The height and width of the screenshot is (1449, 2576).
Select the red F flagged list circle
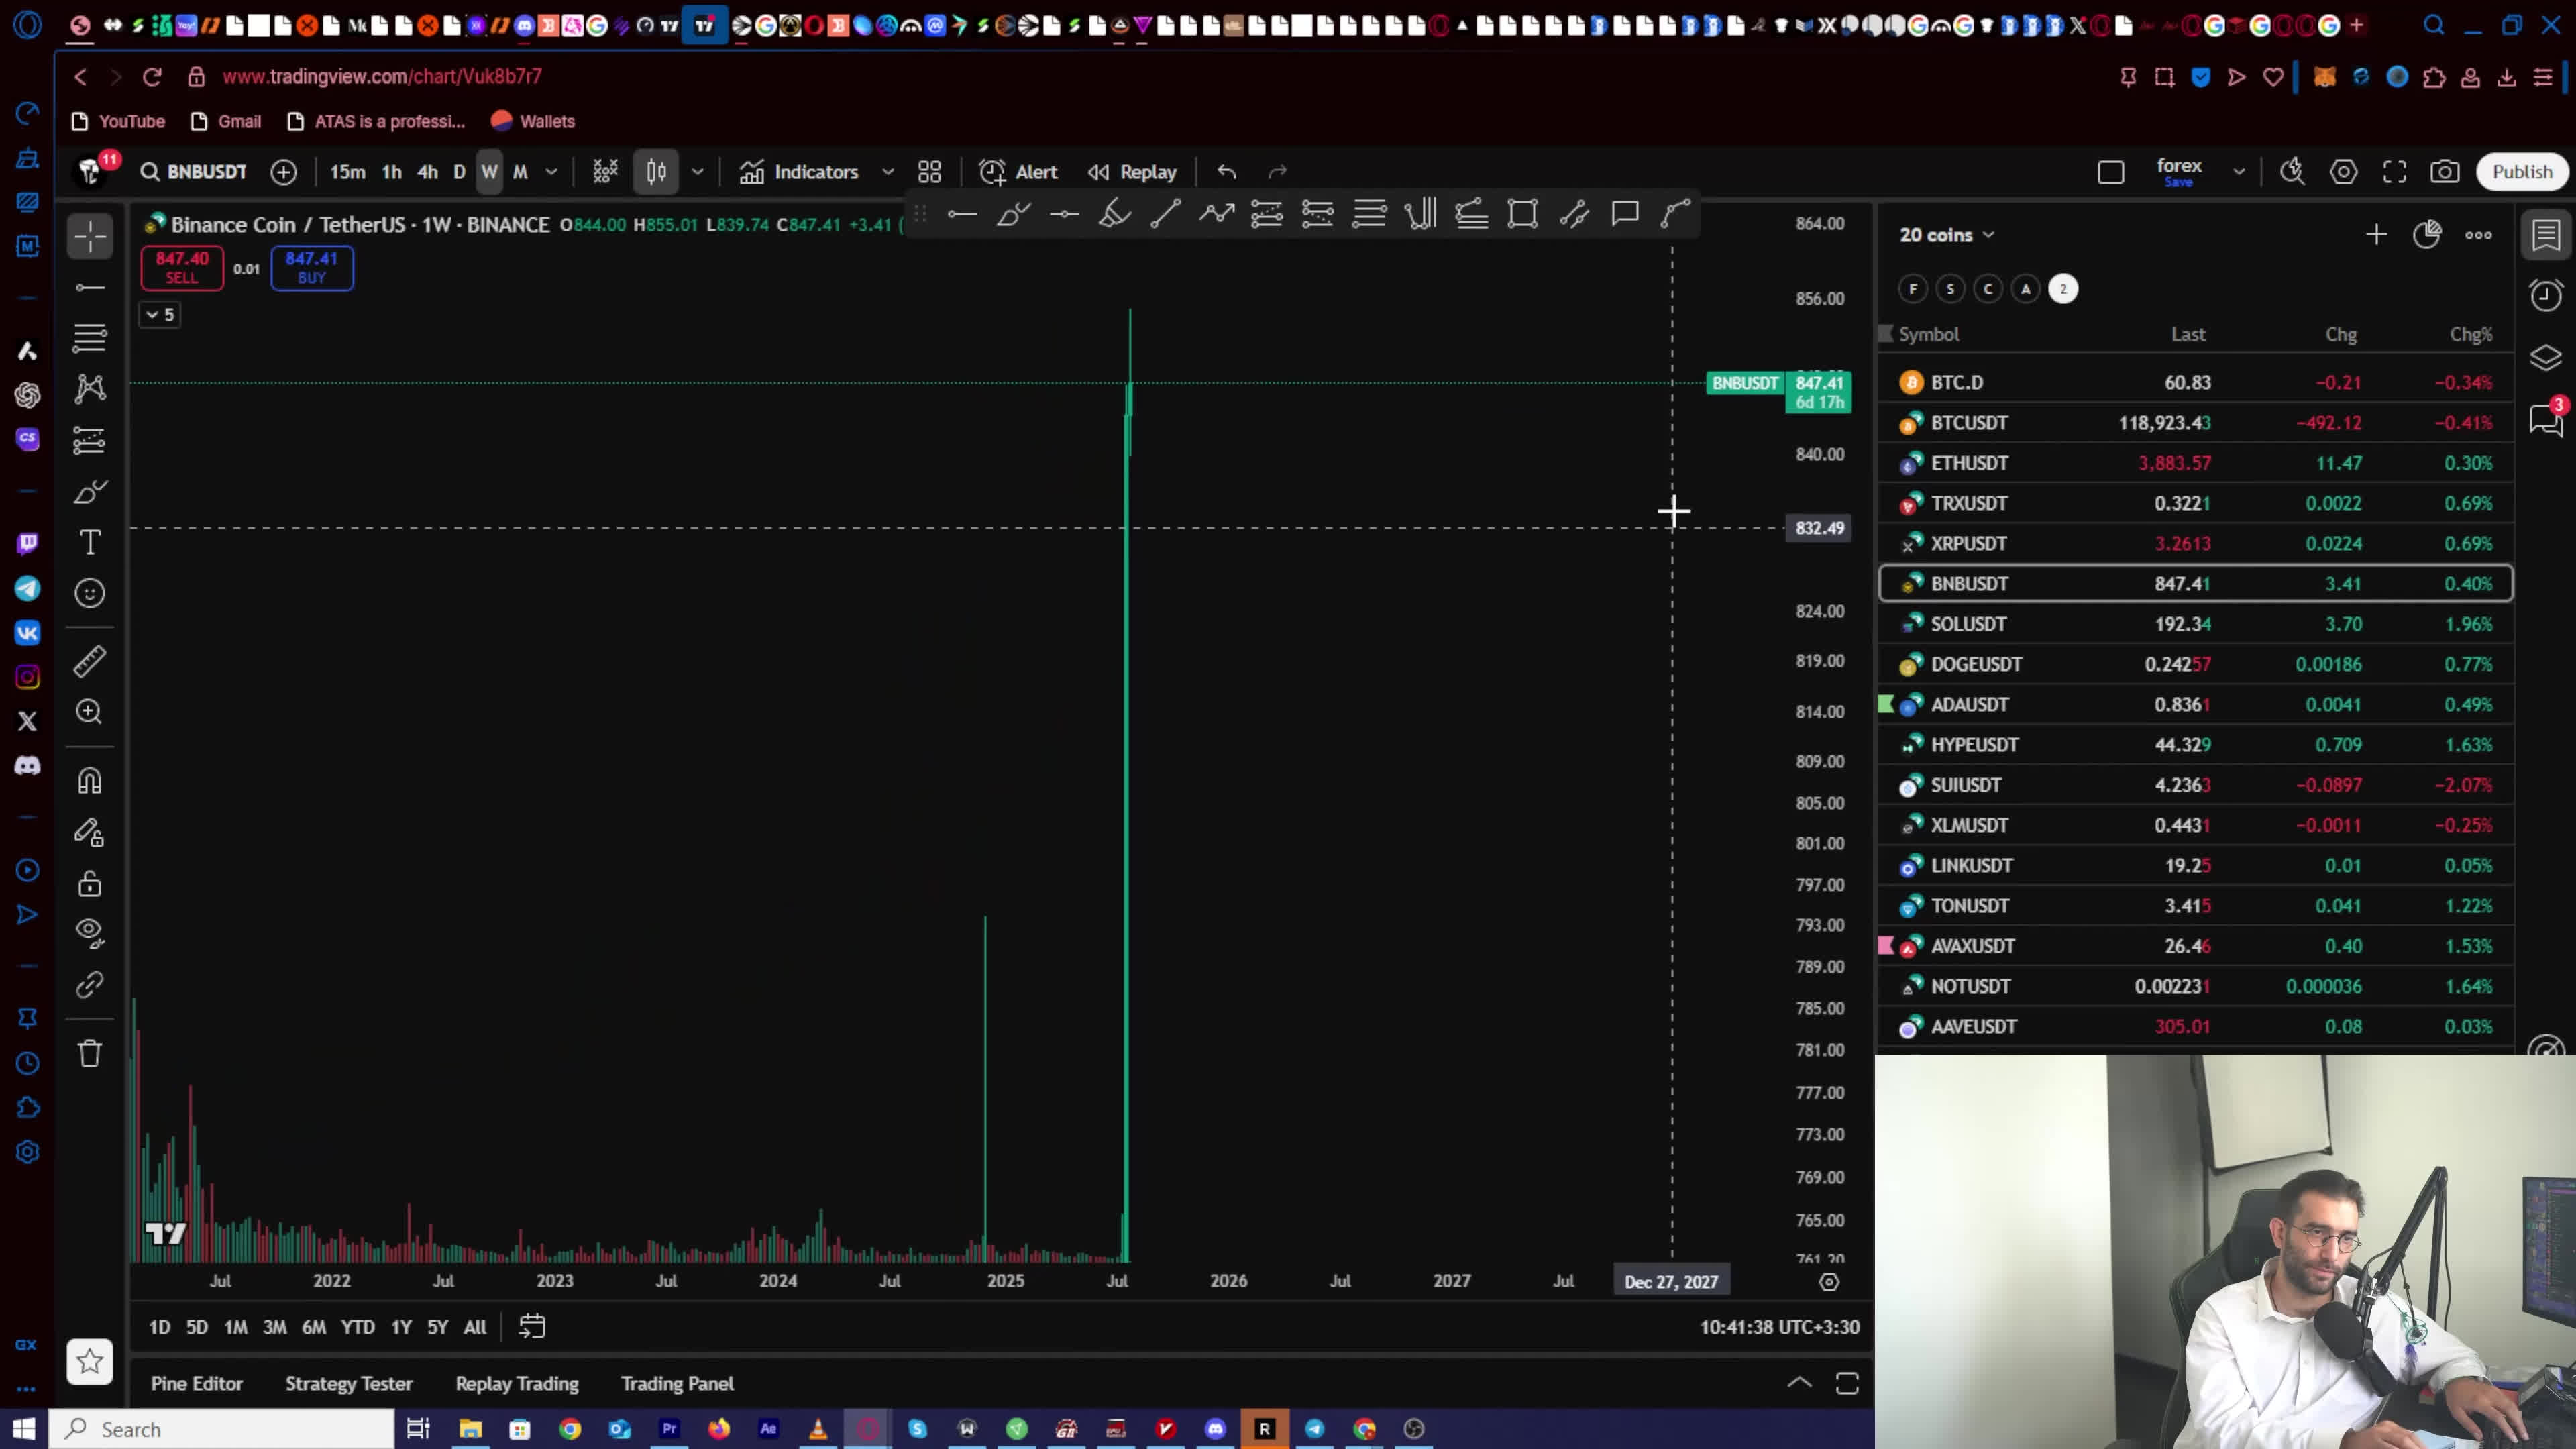(1913, 289)
